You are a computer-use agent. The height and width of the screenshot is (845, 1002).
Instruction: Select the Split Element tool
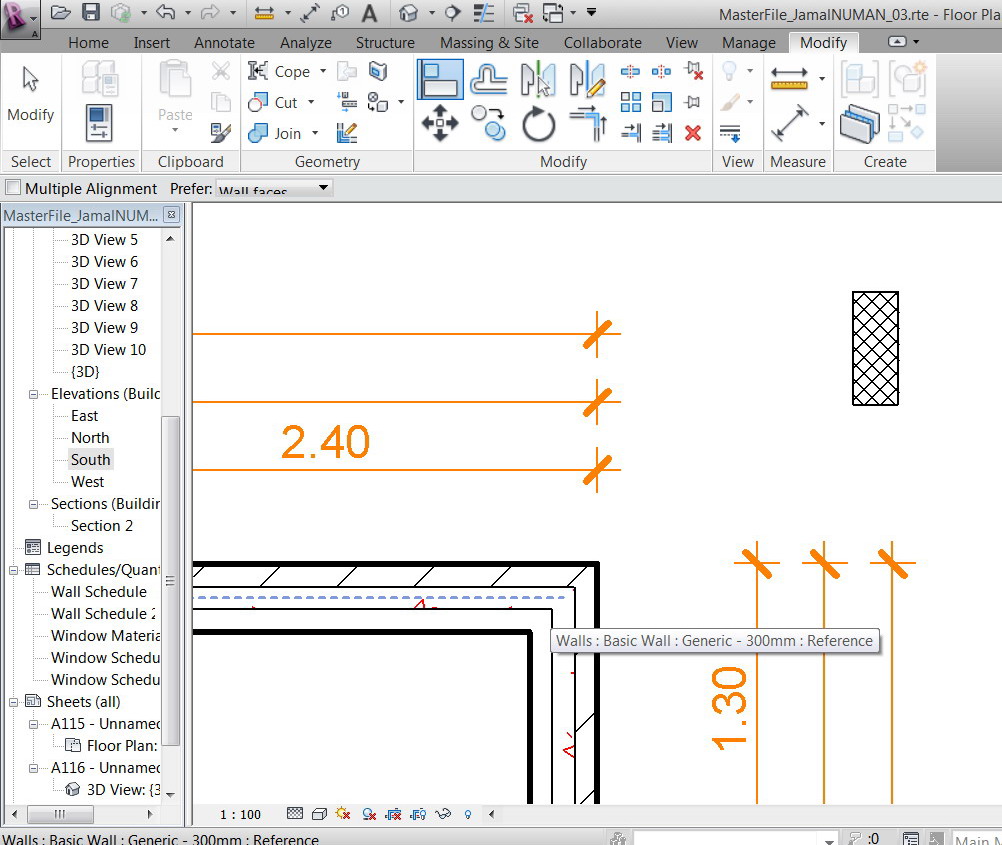pyautogui.click(x=631, y=71)
